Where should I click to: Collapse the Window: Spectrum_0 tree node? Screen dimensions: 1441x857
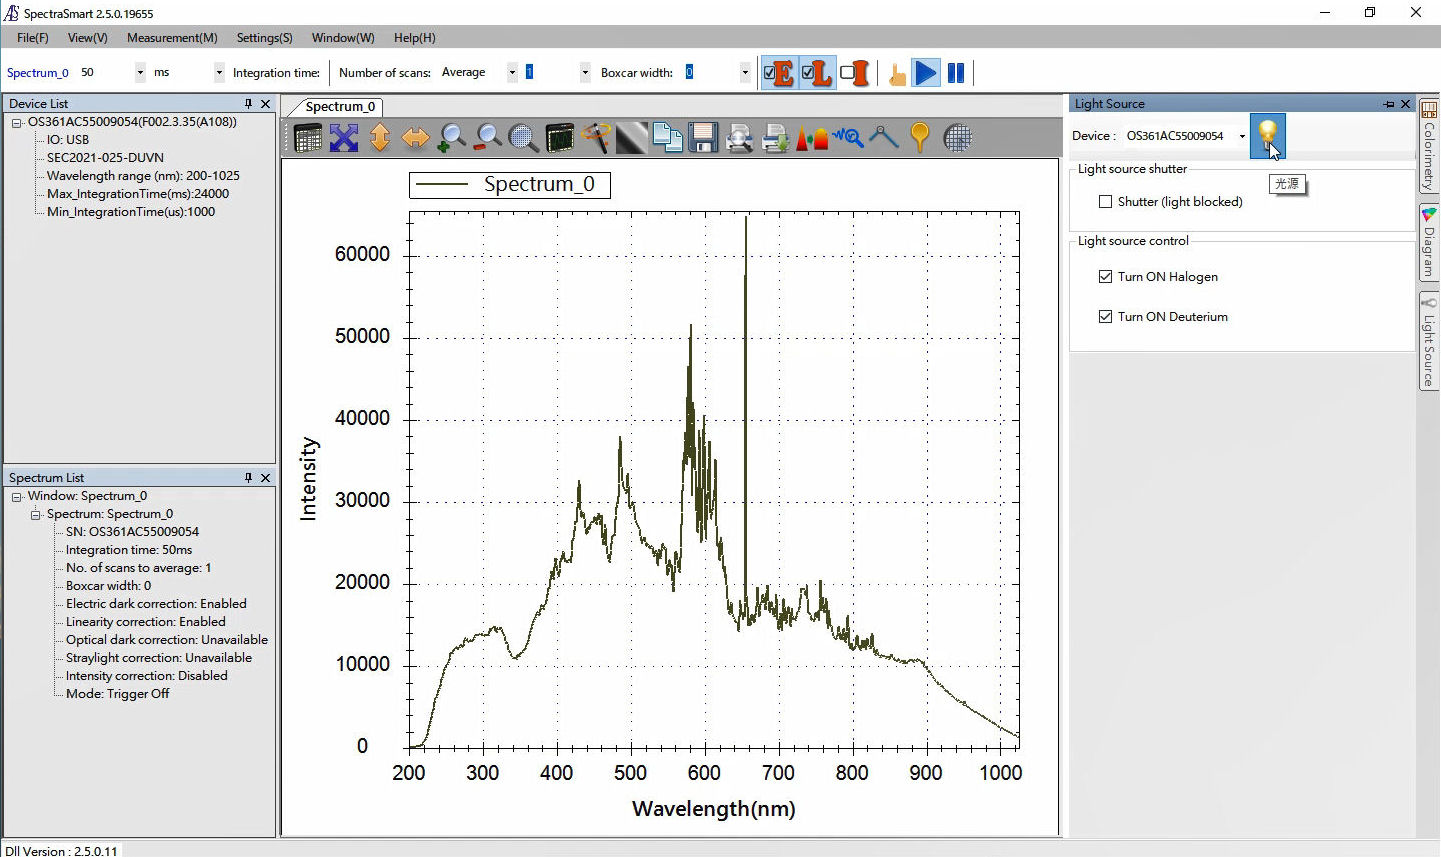pos(17,497)
